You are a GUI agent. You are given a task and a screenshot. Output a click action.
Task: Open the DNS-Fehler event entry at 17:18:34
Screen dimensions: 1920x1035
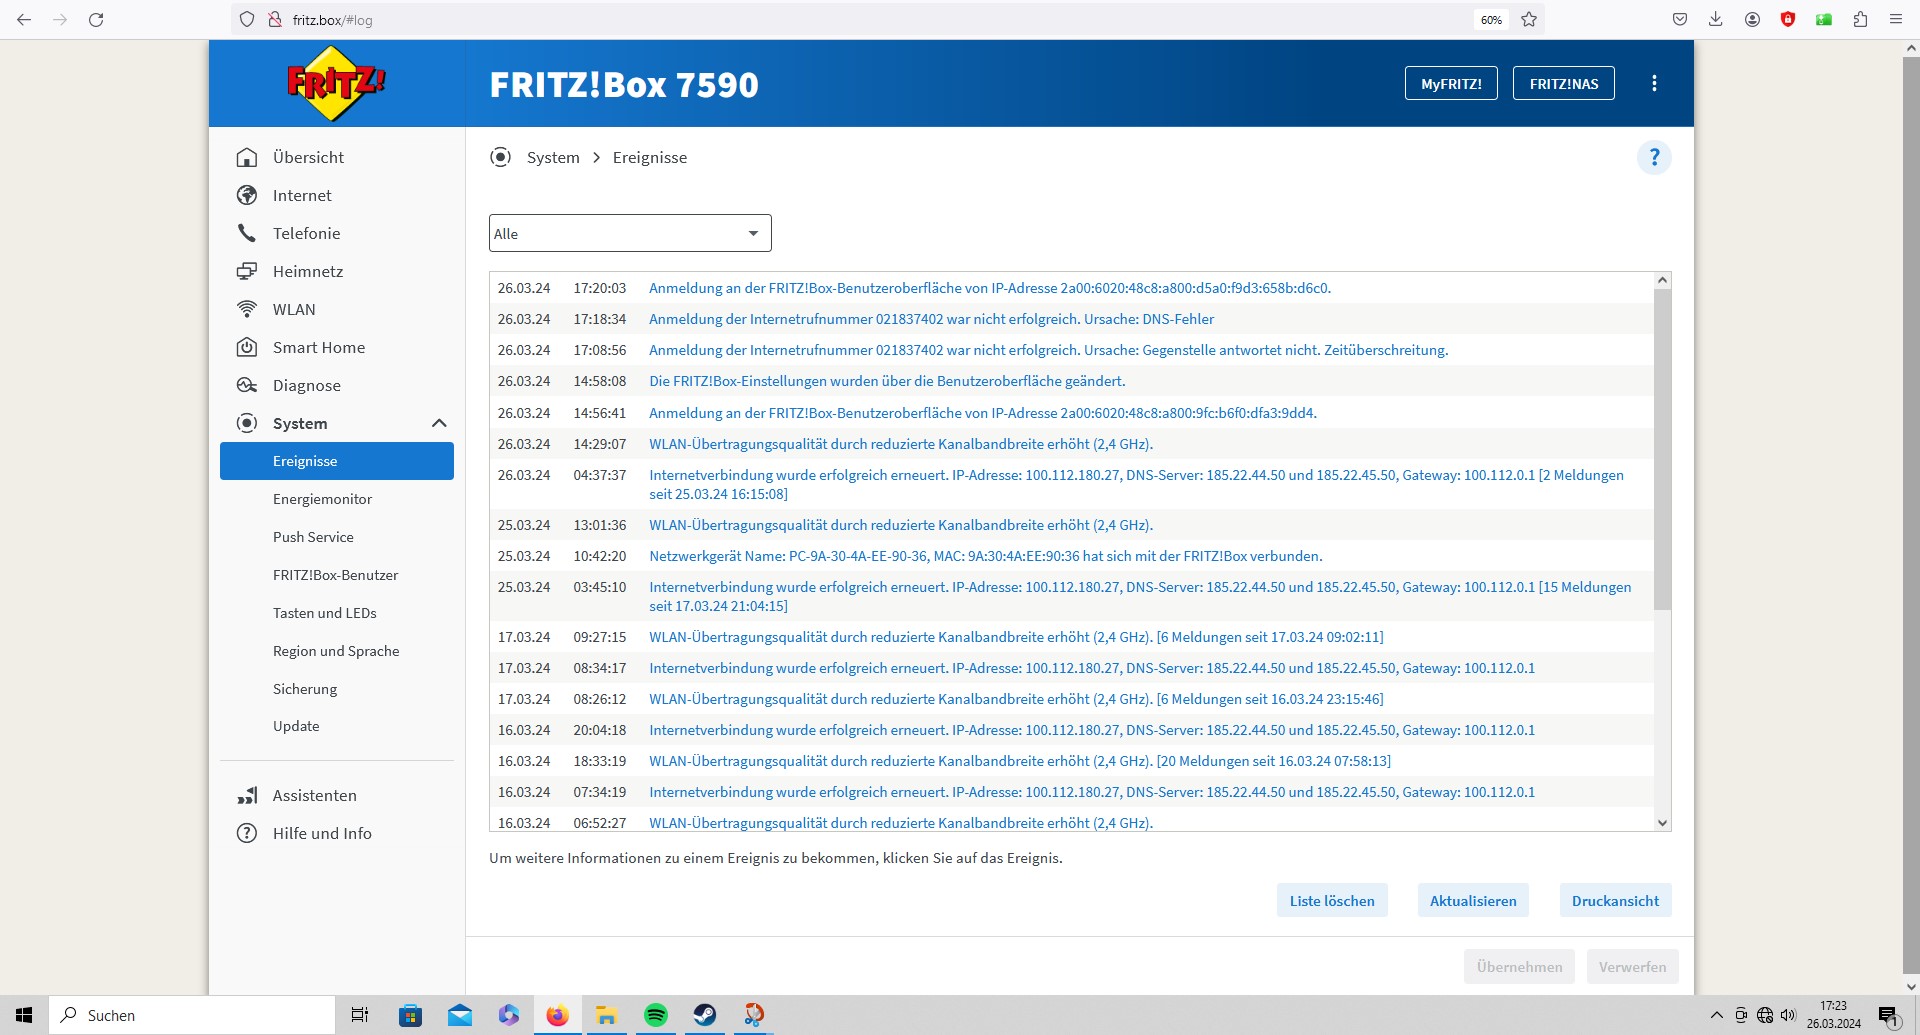(x=931, y=319)
